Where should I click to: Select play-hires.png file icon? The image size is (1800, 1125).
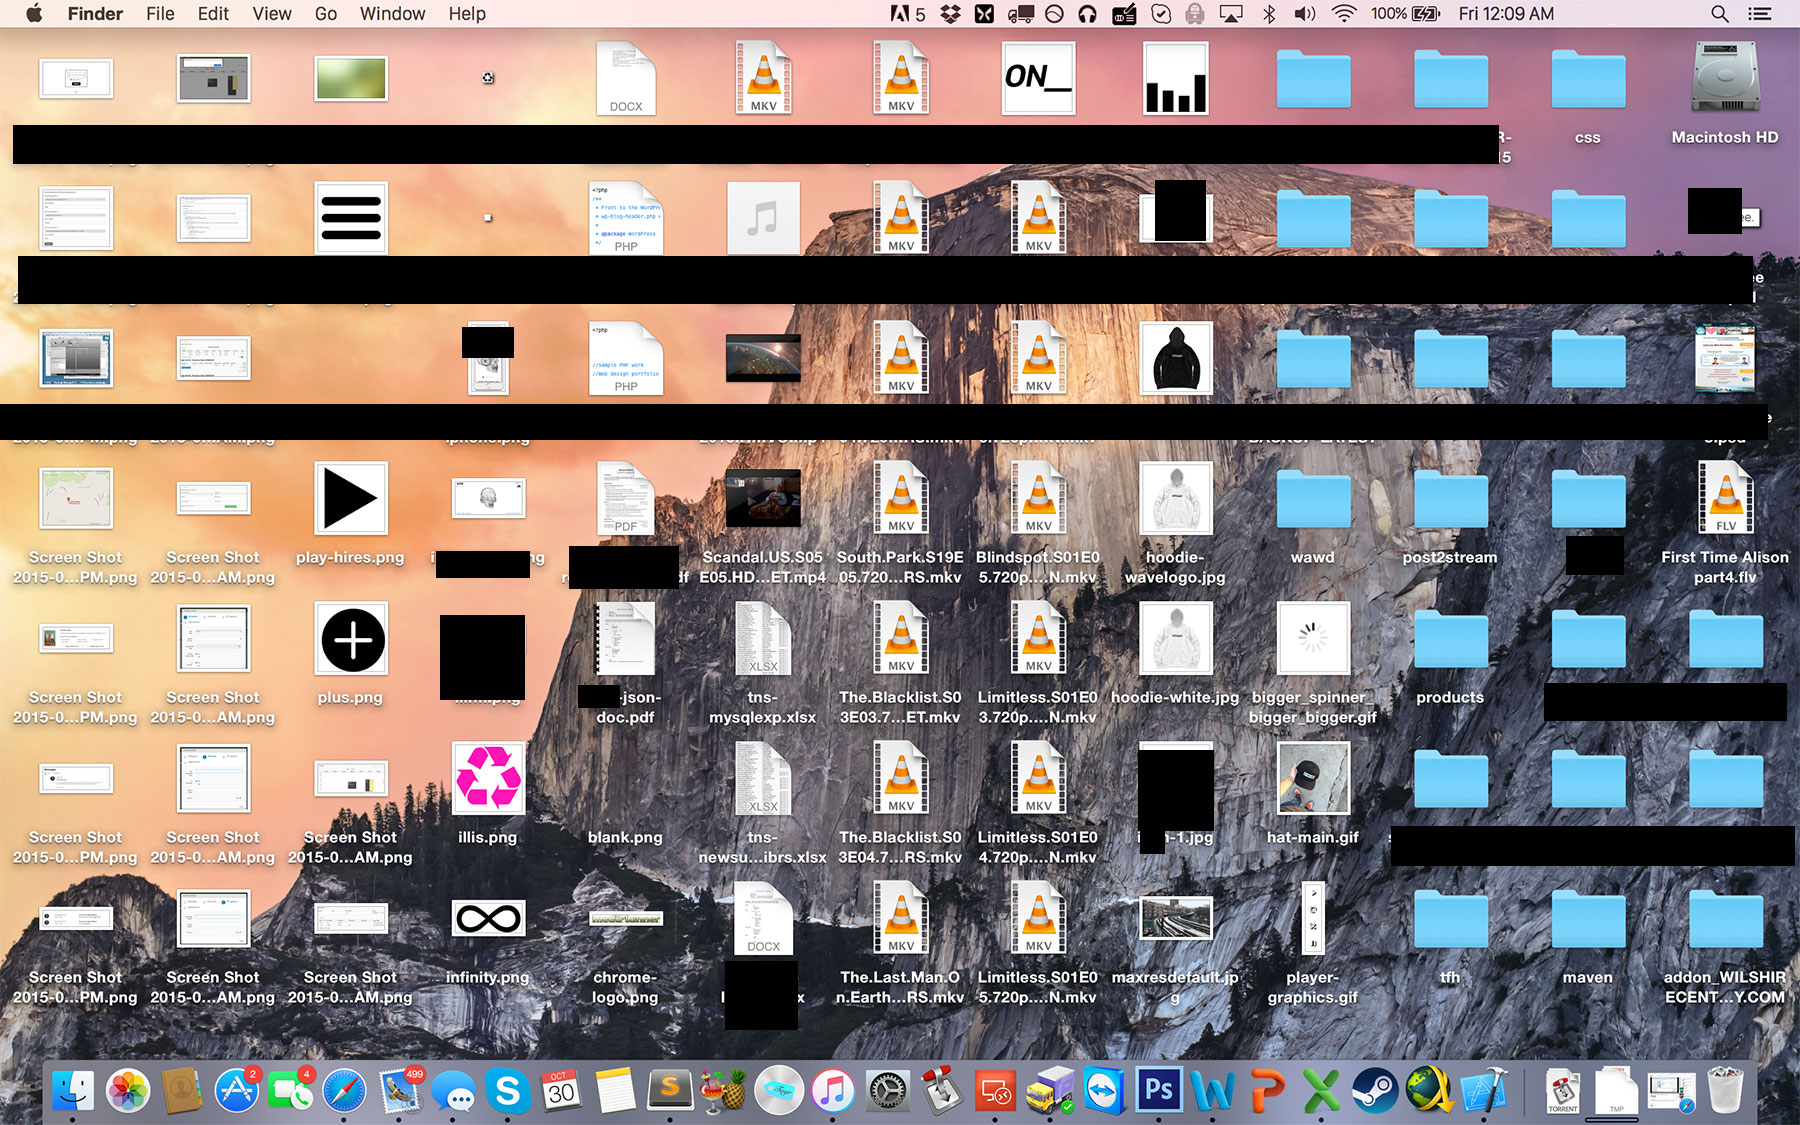pos(351,498)
